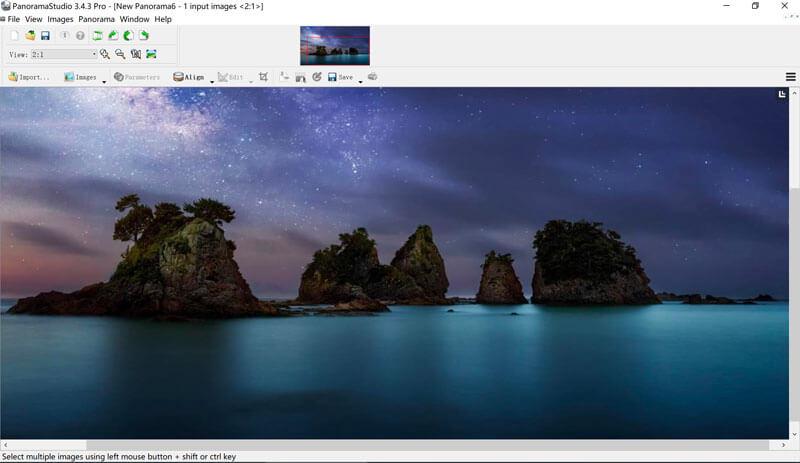Click the horizon adjust icon right of crop
The height and width of the screenshot is (463, 800).
[x=284, y=77]
